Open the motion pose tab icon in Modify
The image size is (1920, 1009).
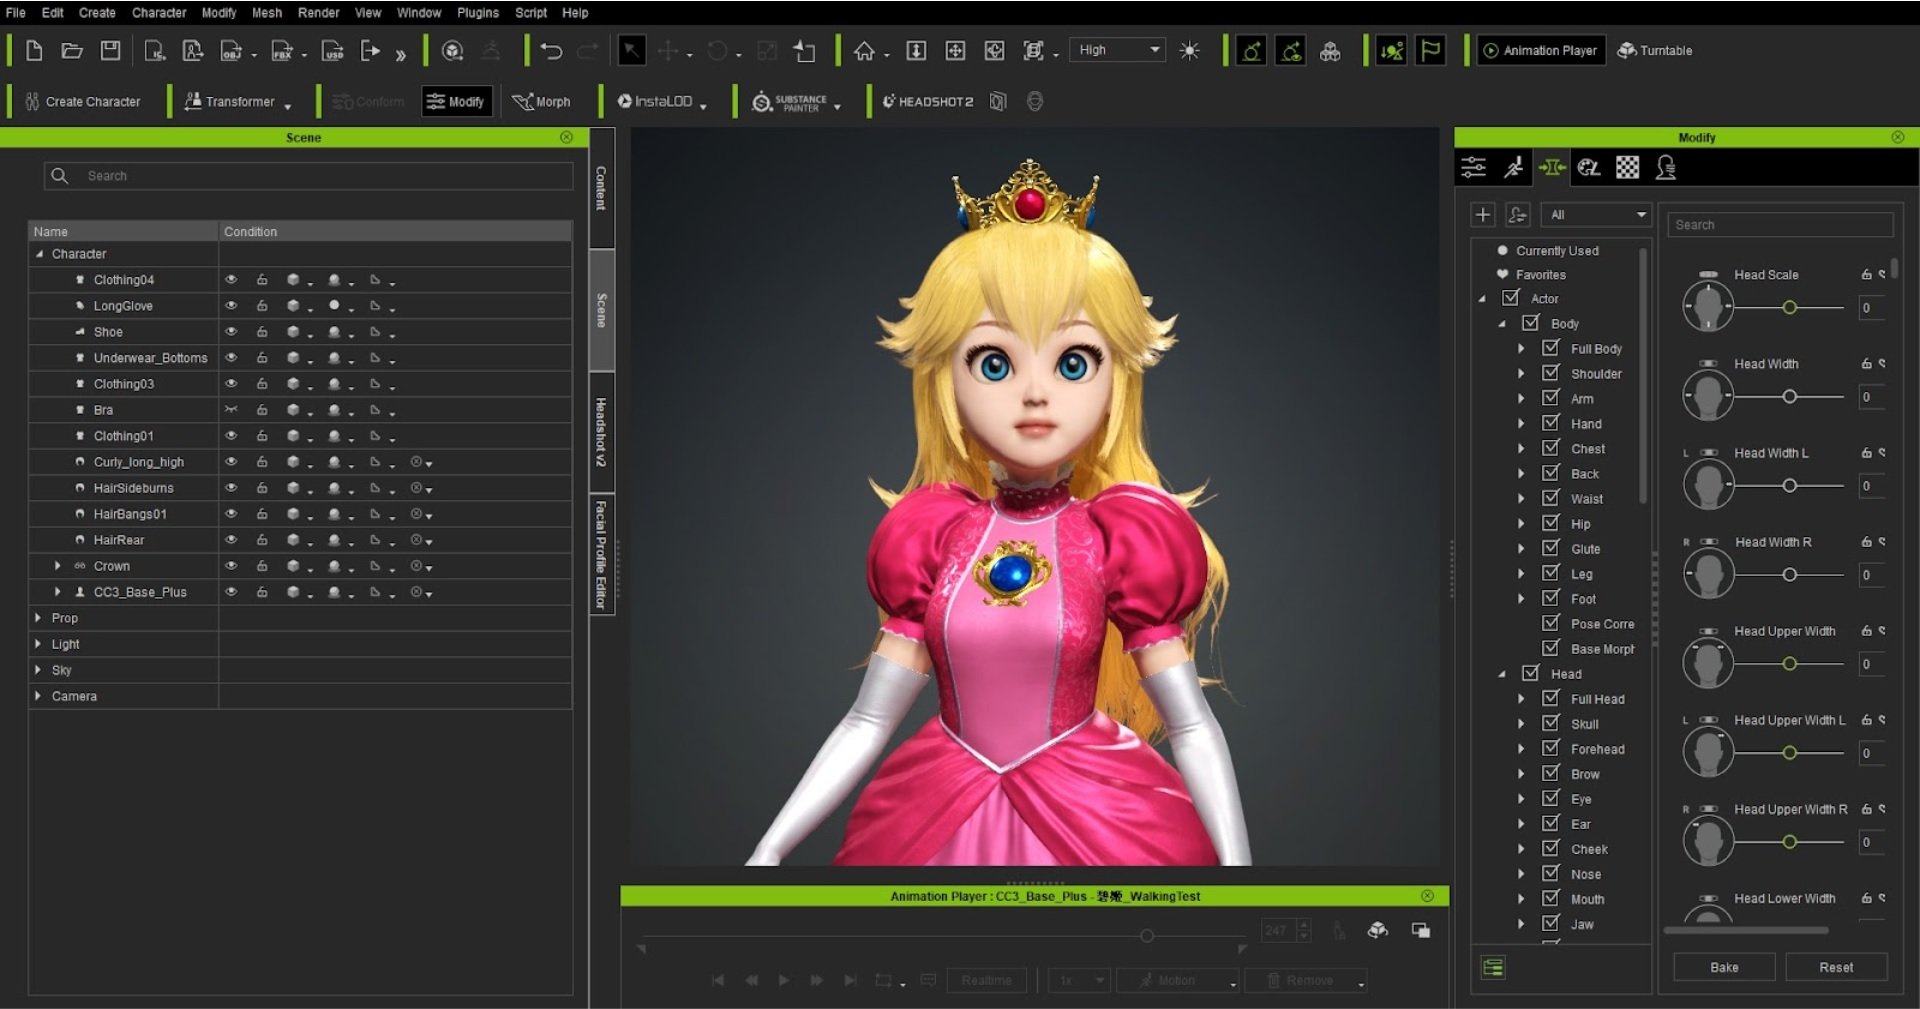1513,168
